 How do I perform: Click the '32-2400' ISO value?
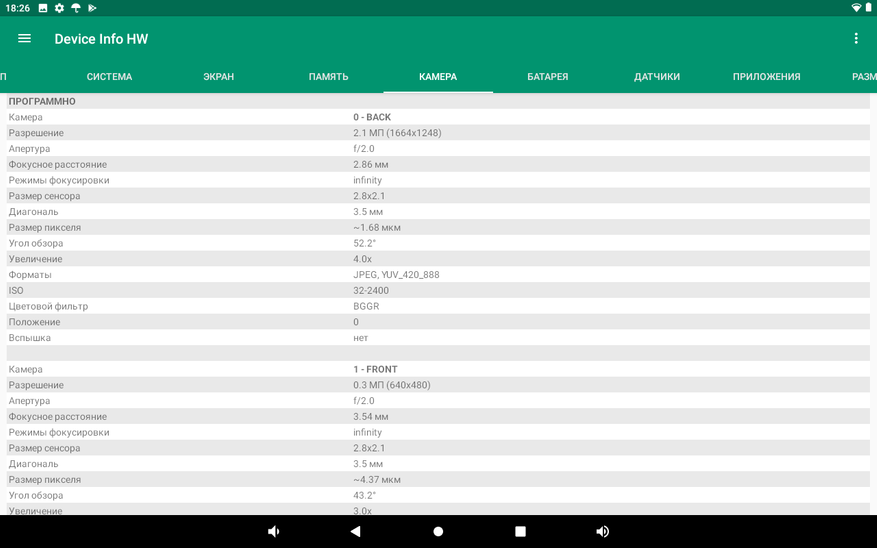point(371,290)
